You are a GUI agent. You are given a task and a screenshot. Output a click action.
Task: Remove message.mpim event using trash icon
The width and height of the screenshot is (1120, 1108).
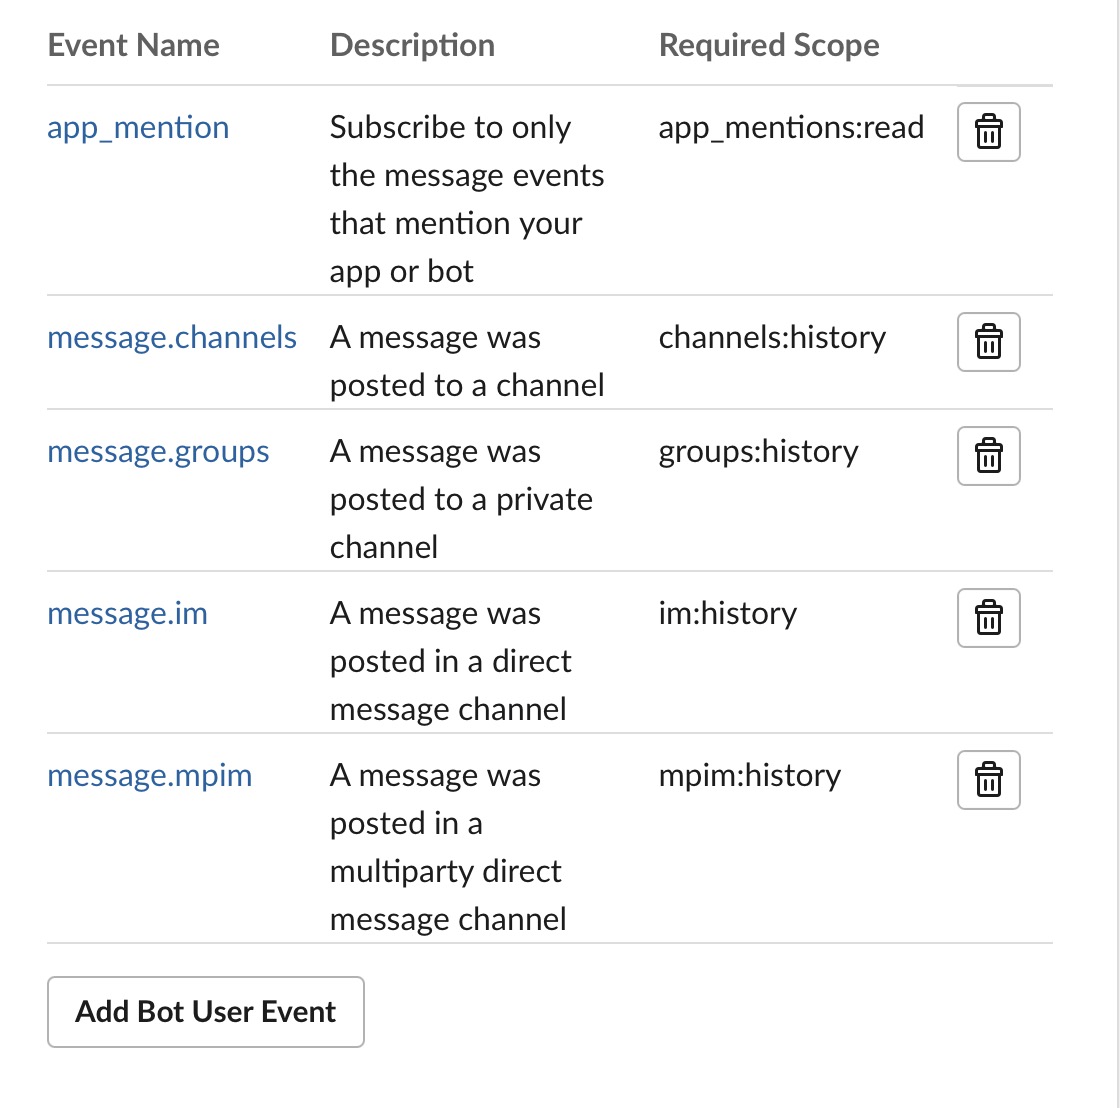pos(988,780)
